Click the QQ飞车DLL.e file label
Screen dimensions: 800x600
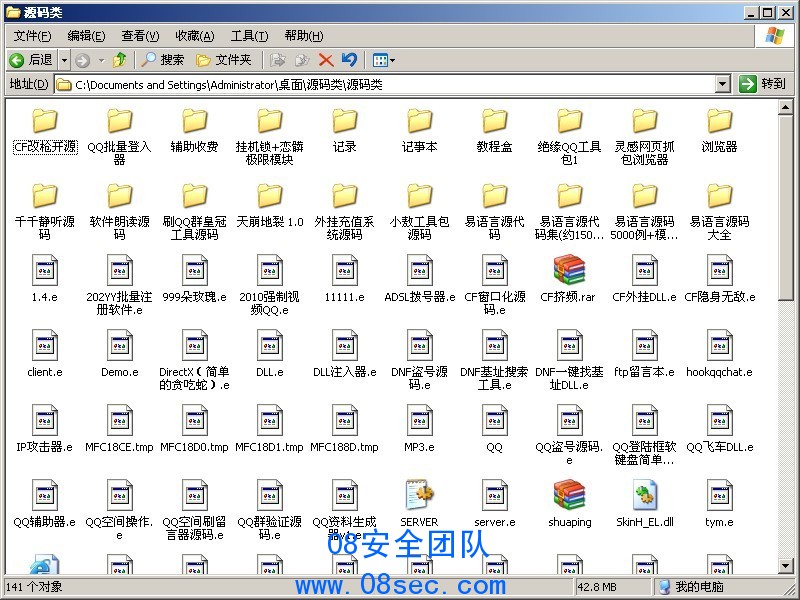(719, 447)
